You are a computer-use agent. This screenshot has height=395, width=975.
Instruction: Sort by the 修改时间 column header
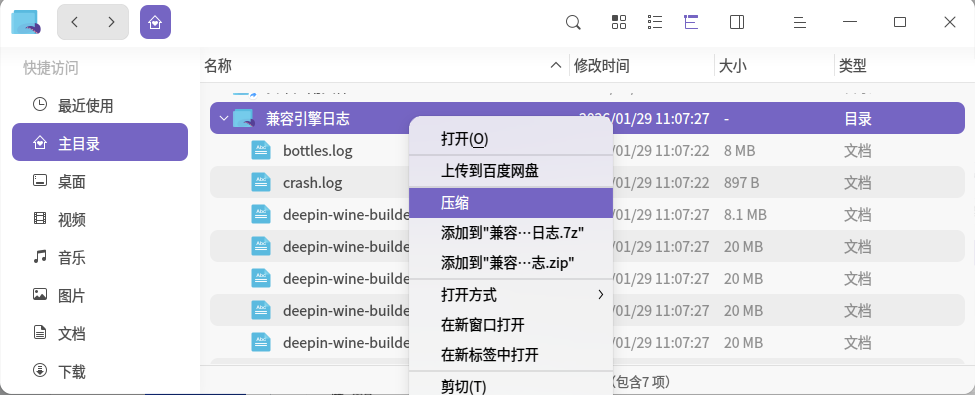point(601,65)
